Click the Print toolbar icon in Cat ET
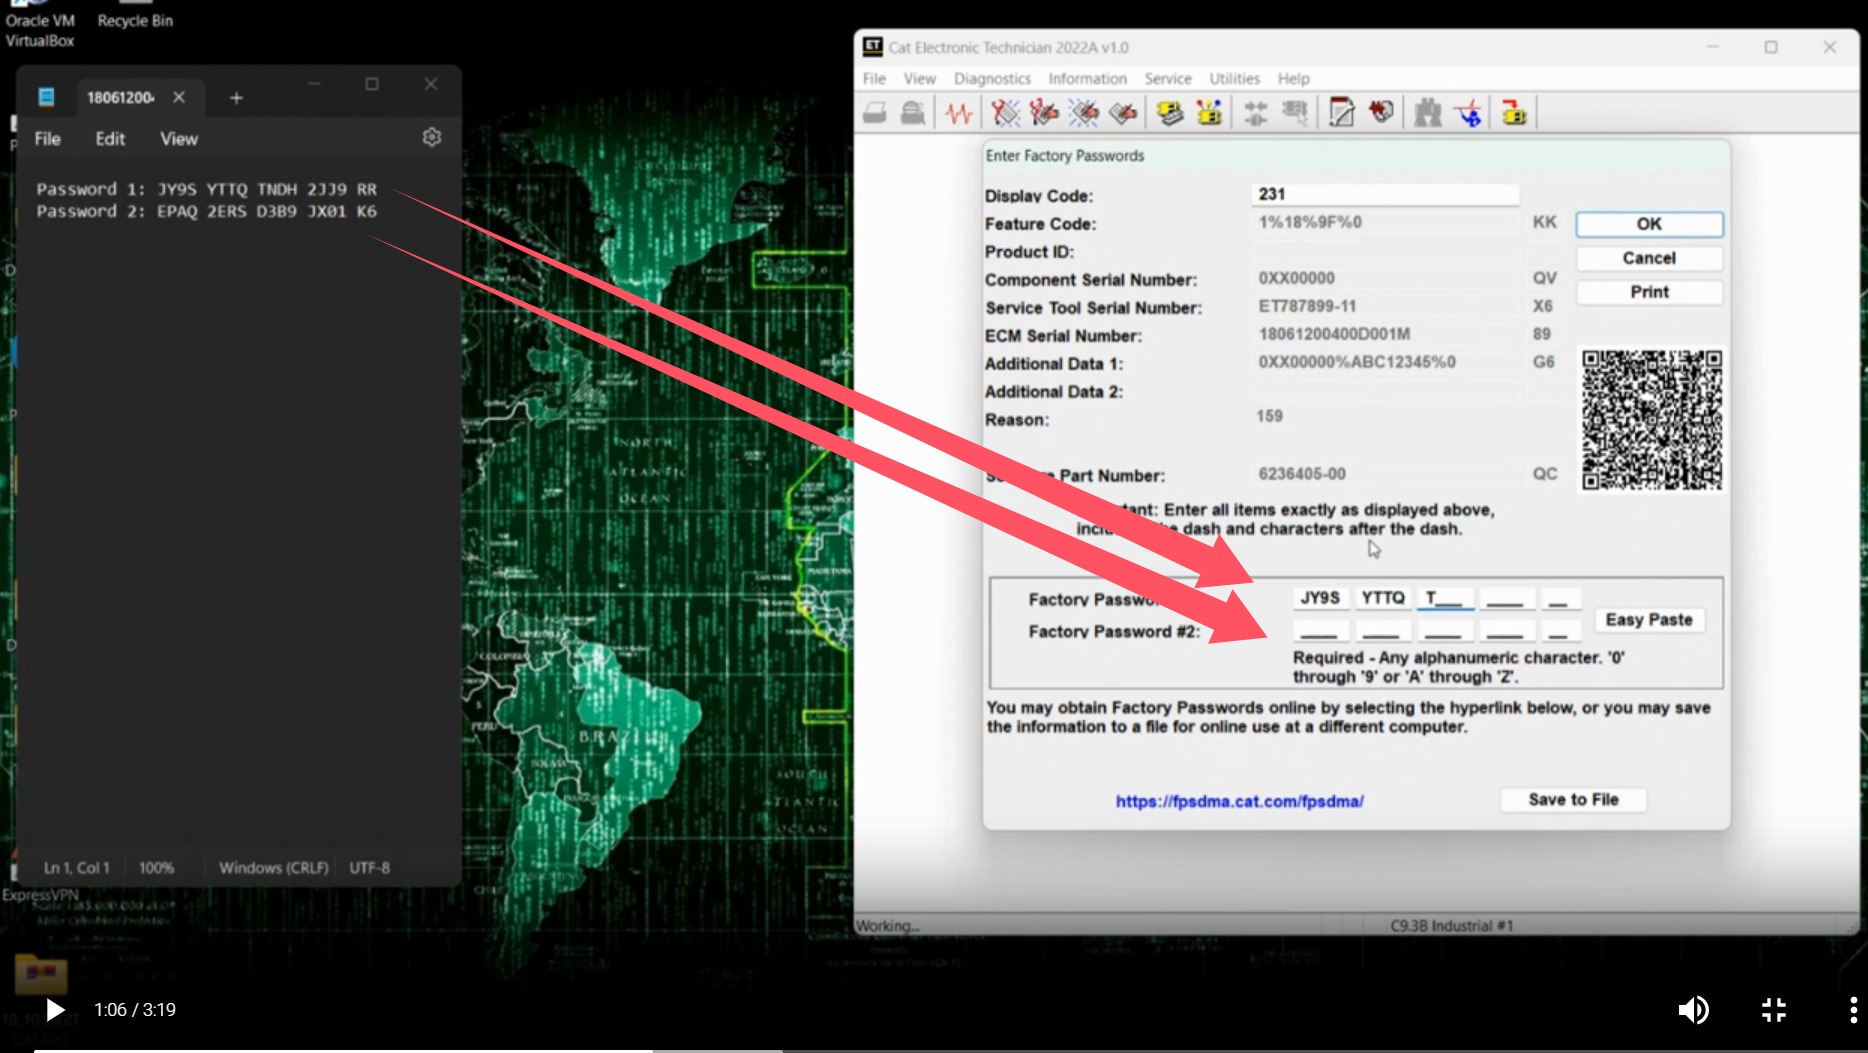 click(x=875, y=113)
